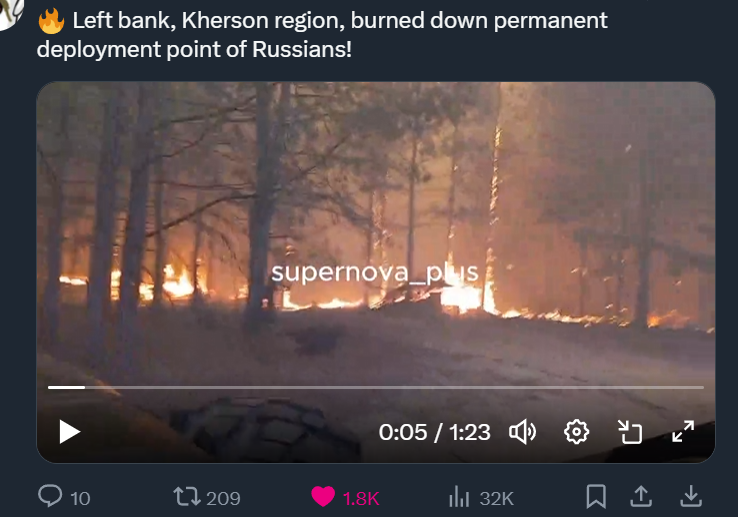Download the video with arrow icon
The width and height of the screenshot is (738, 517).
(691, 497)
